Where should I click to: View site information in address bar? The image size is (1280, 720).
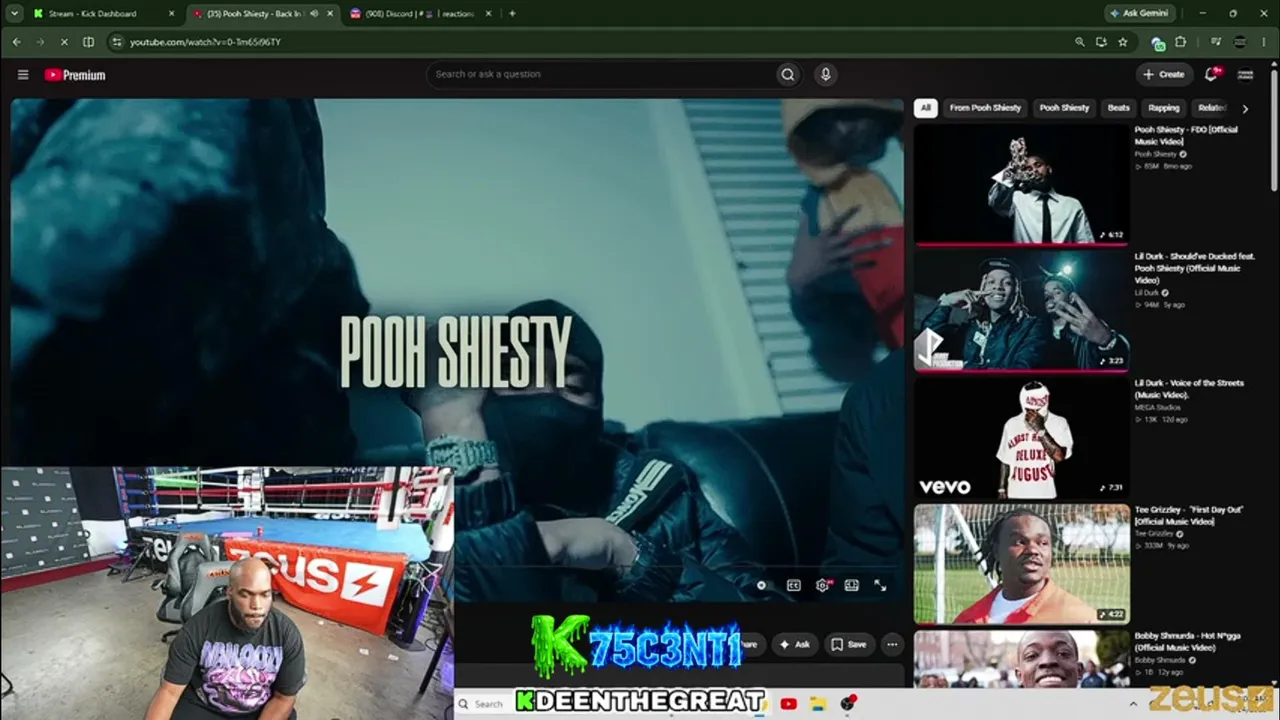pos(117,42)
